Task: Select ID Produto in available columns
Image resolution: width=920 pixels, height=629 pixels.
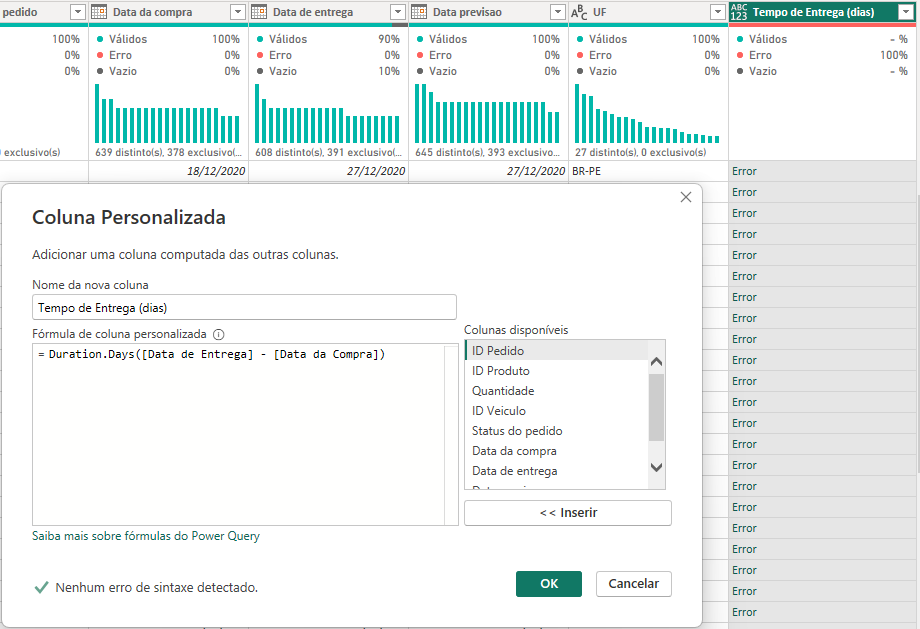Action: click(556, 371)
